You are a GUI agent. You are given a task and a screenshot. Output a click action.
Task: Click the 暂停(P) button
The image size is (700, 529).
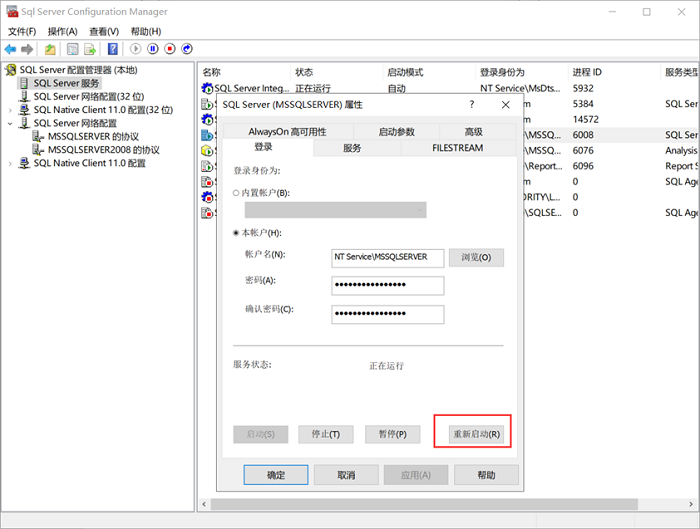click(x=393, y=434)
